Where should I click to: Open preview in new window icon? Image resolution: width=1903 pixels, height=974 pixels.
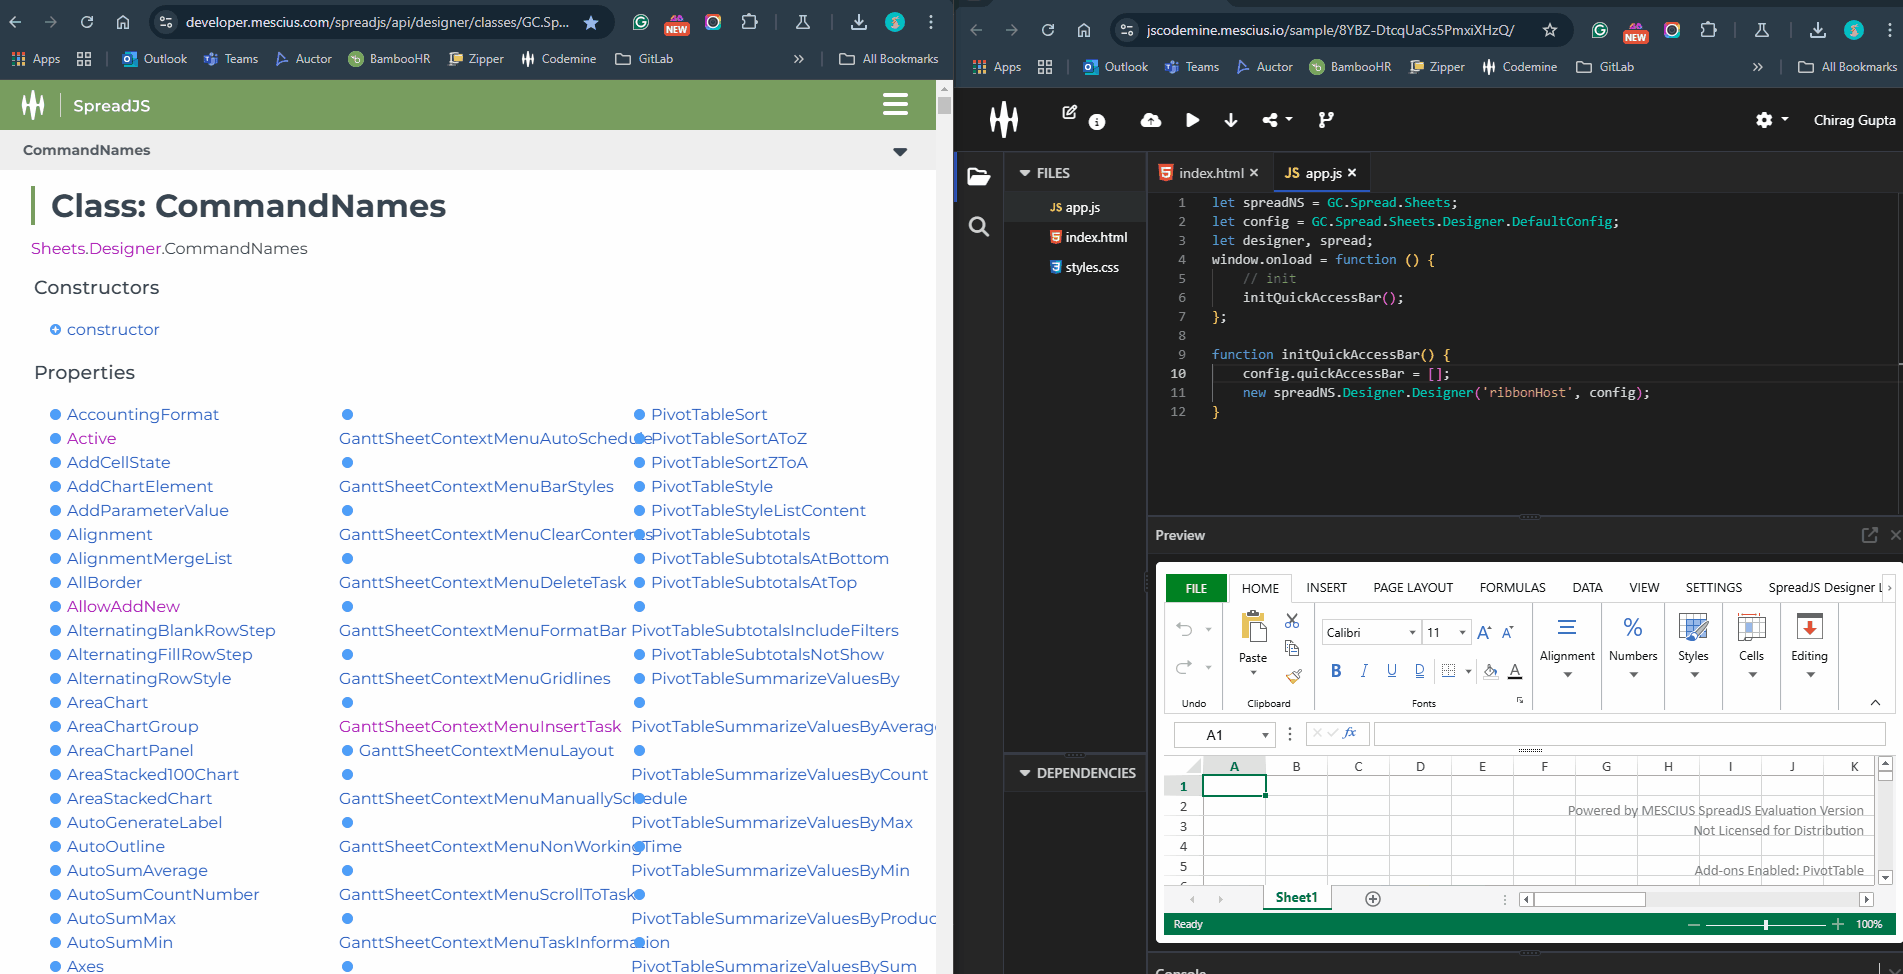click(x=1869, y=535)
